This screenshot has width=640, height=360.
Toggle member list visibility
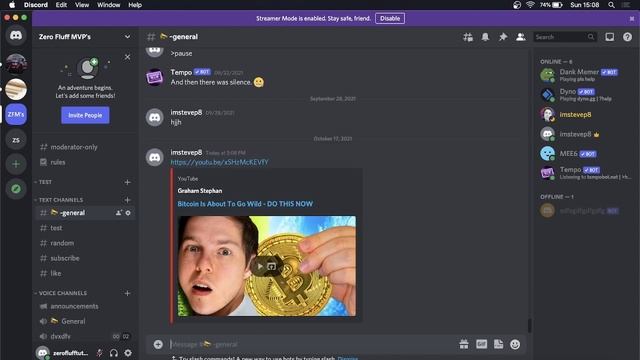(x=520, y=37)
